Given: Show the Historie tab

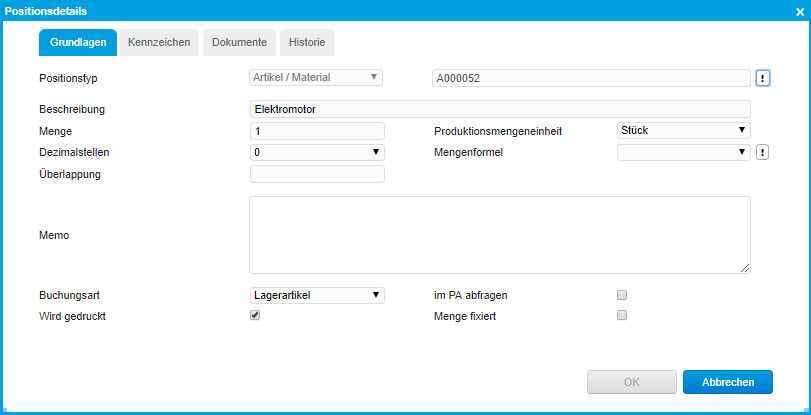Looking at the screenshot, I should [306, 42].
